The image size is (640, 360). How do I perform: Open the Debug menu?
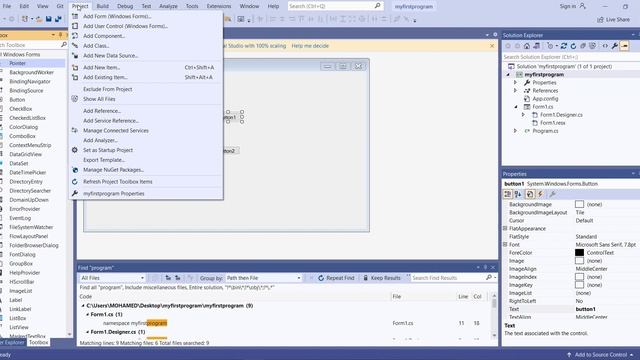pyautogui.click(x=125, y=6)
